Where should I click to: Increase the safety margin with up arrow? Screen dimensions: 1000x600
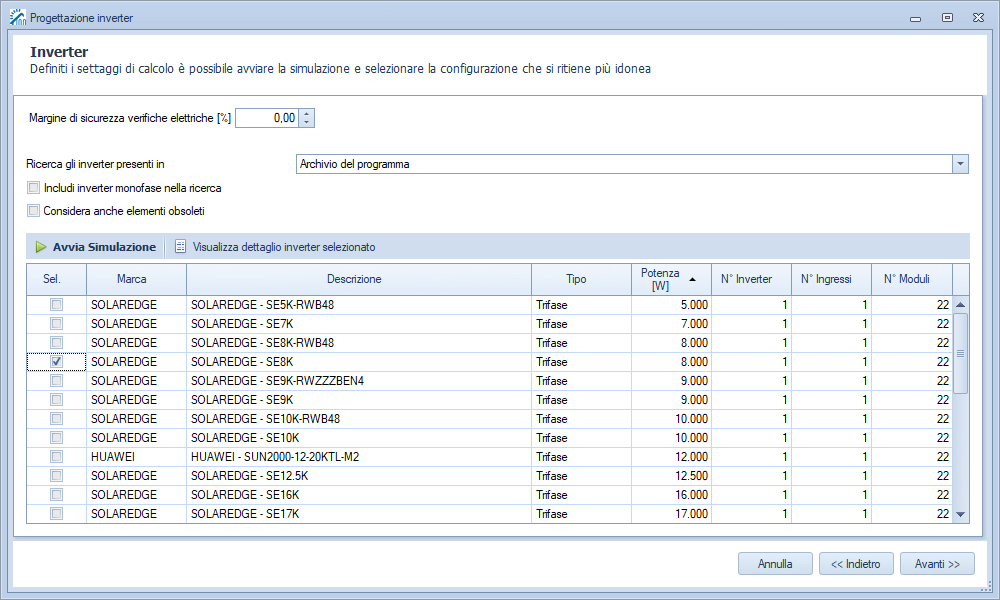307,113
